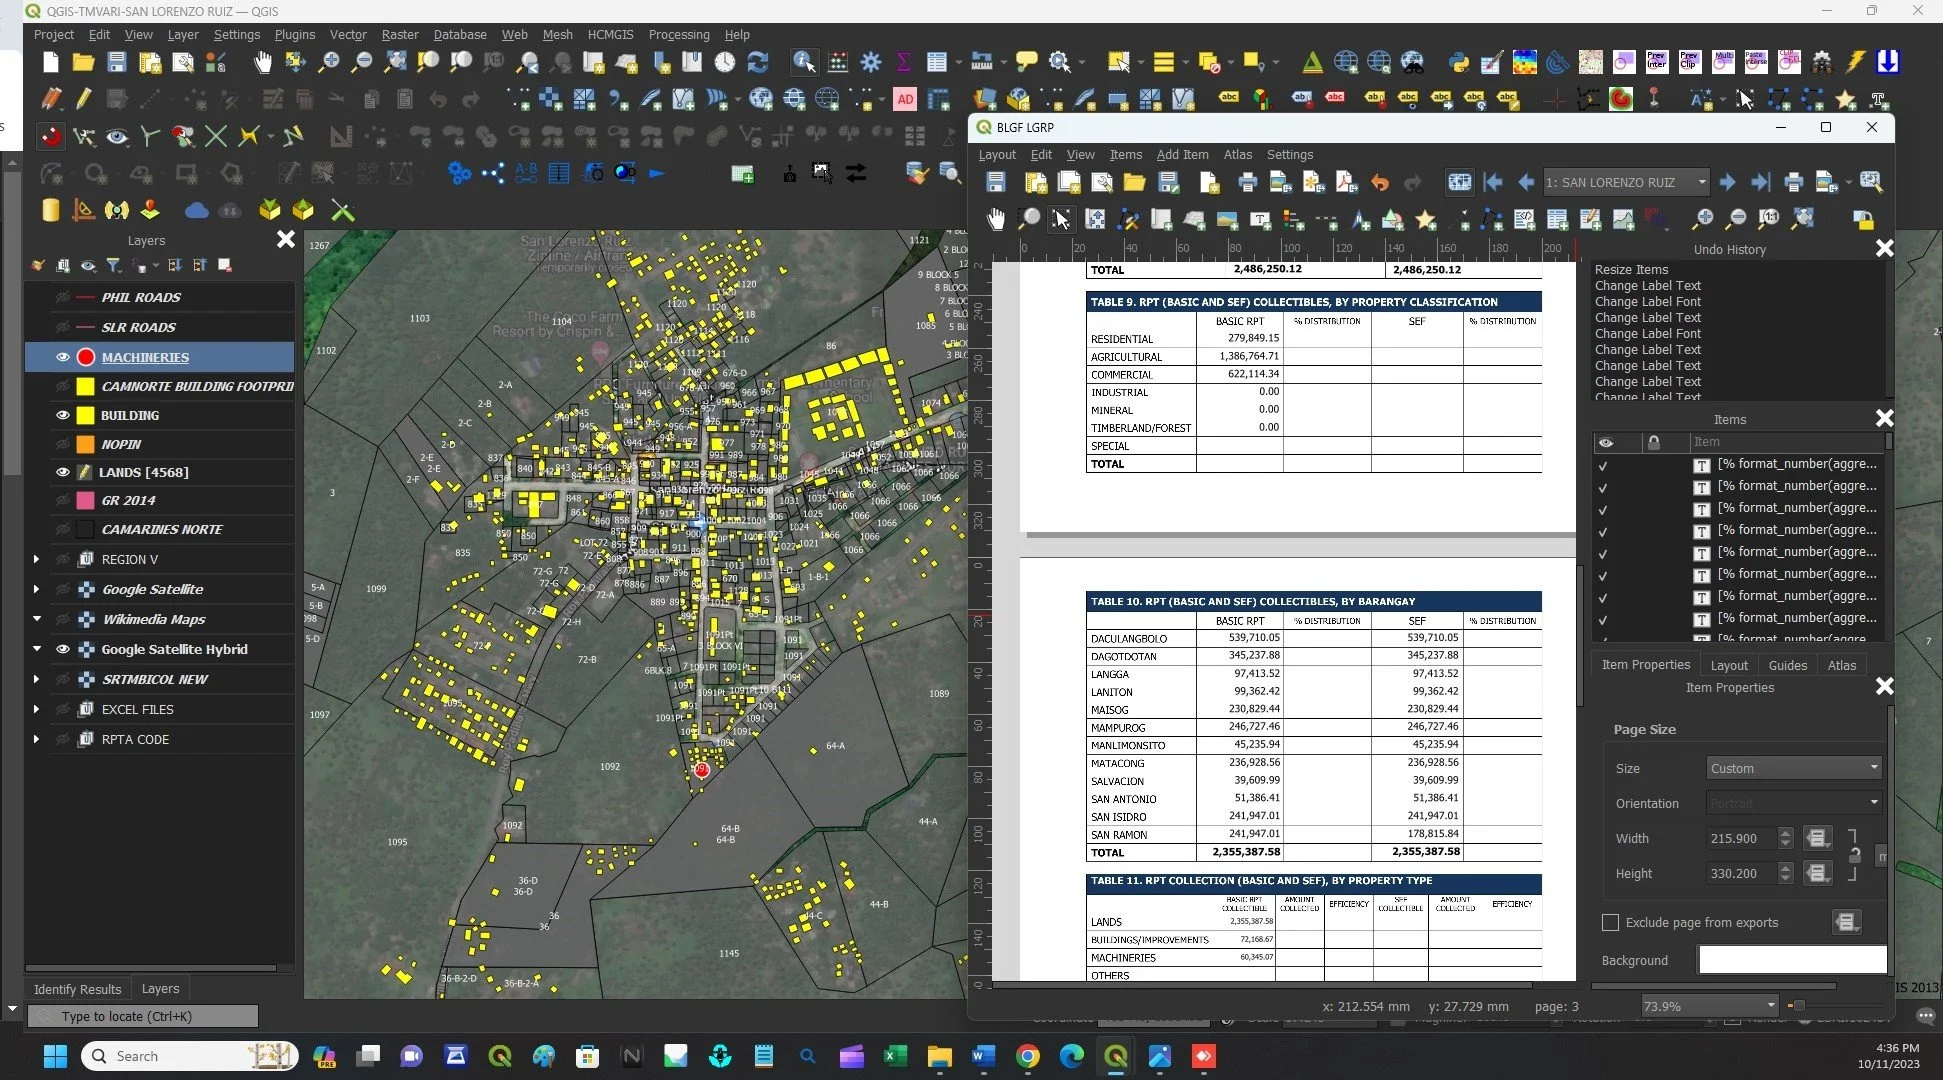Expand the REGION V layer group
Viewport: 1943px width, 1080px height.
(36, 559)
